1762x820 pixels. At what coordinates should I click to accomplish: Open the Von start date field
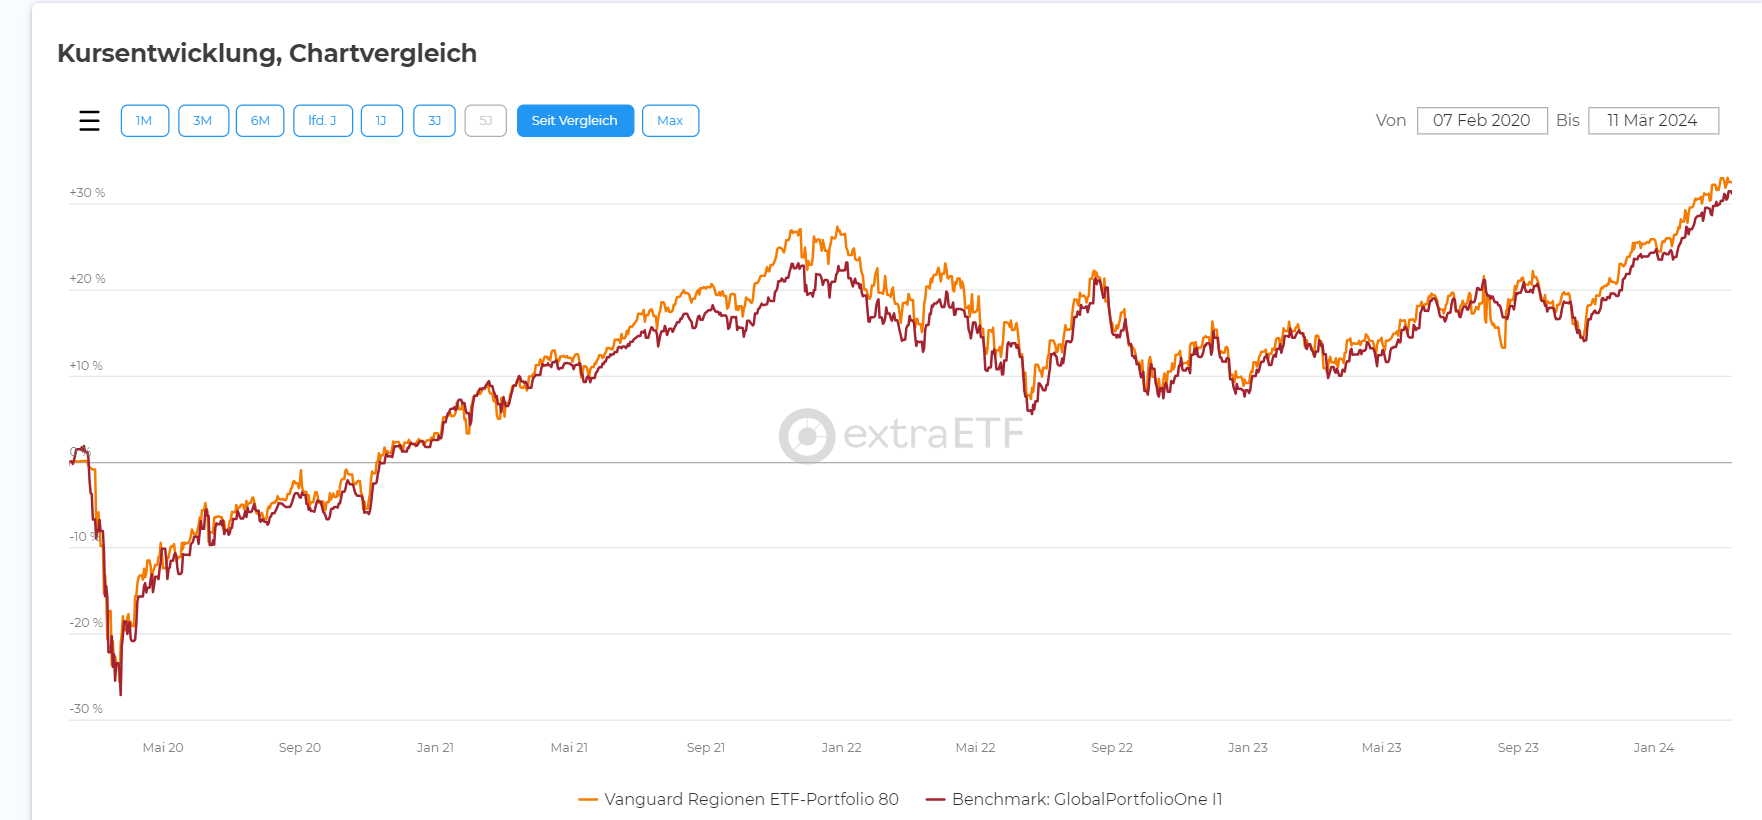pyautogui.click(x=1481, y=121)
